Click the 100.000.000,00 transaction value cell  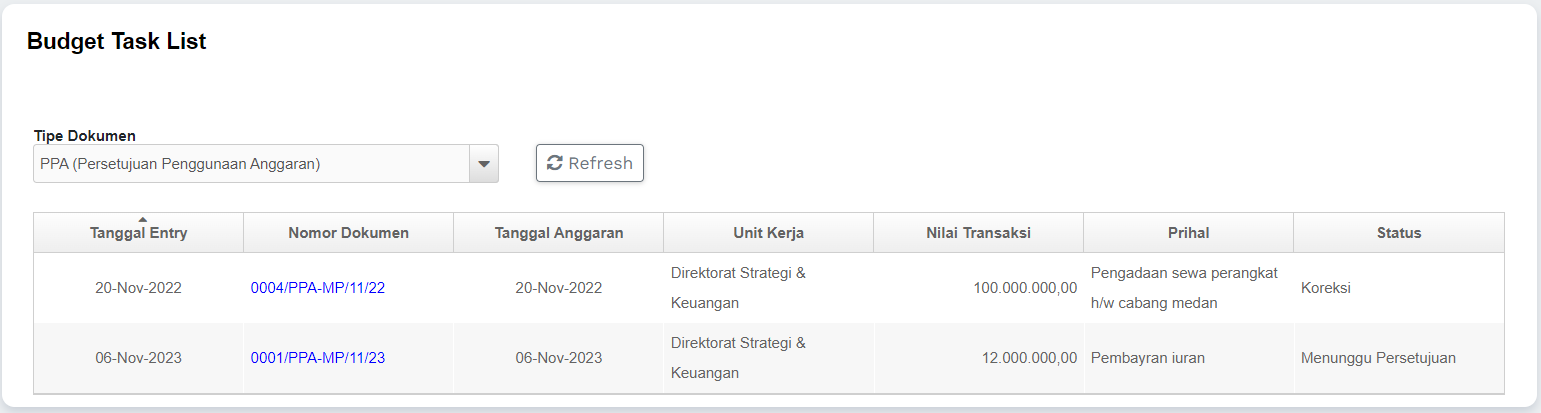tap(1025, 288)
